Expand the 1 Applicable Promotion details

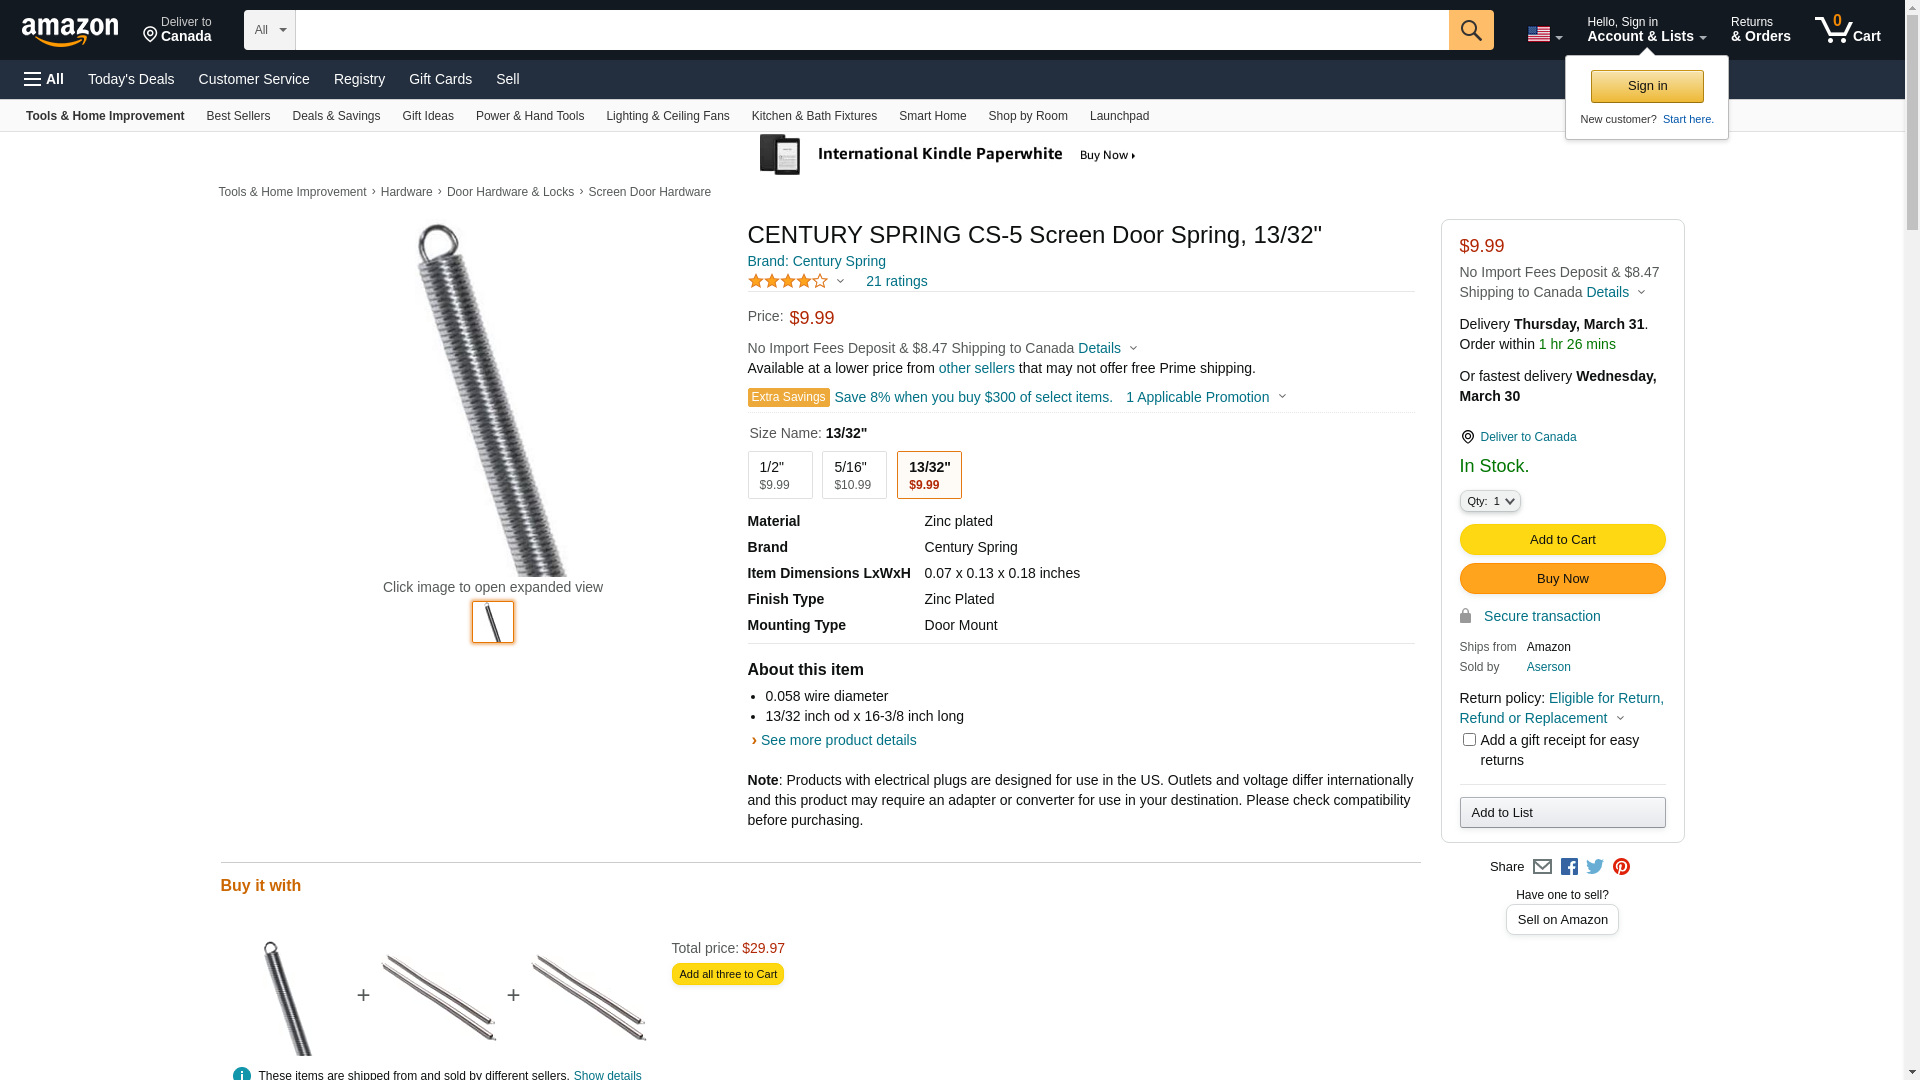[x=1206, y=397]
